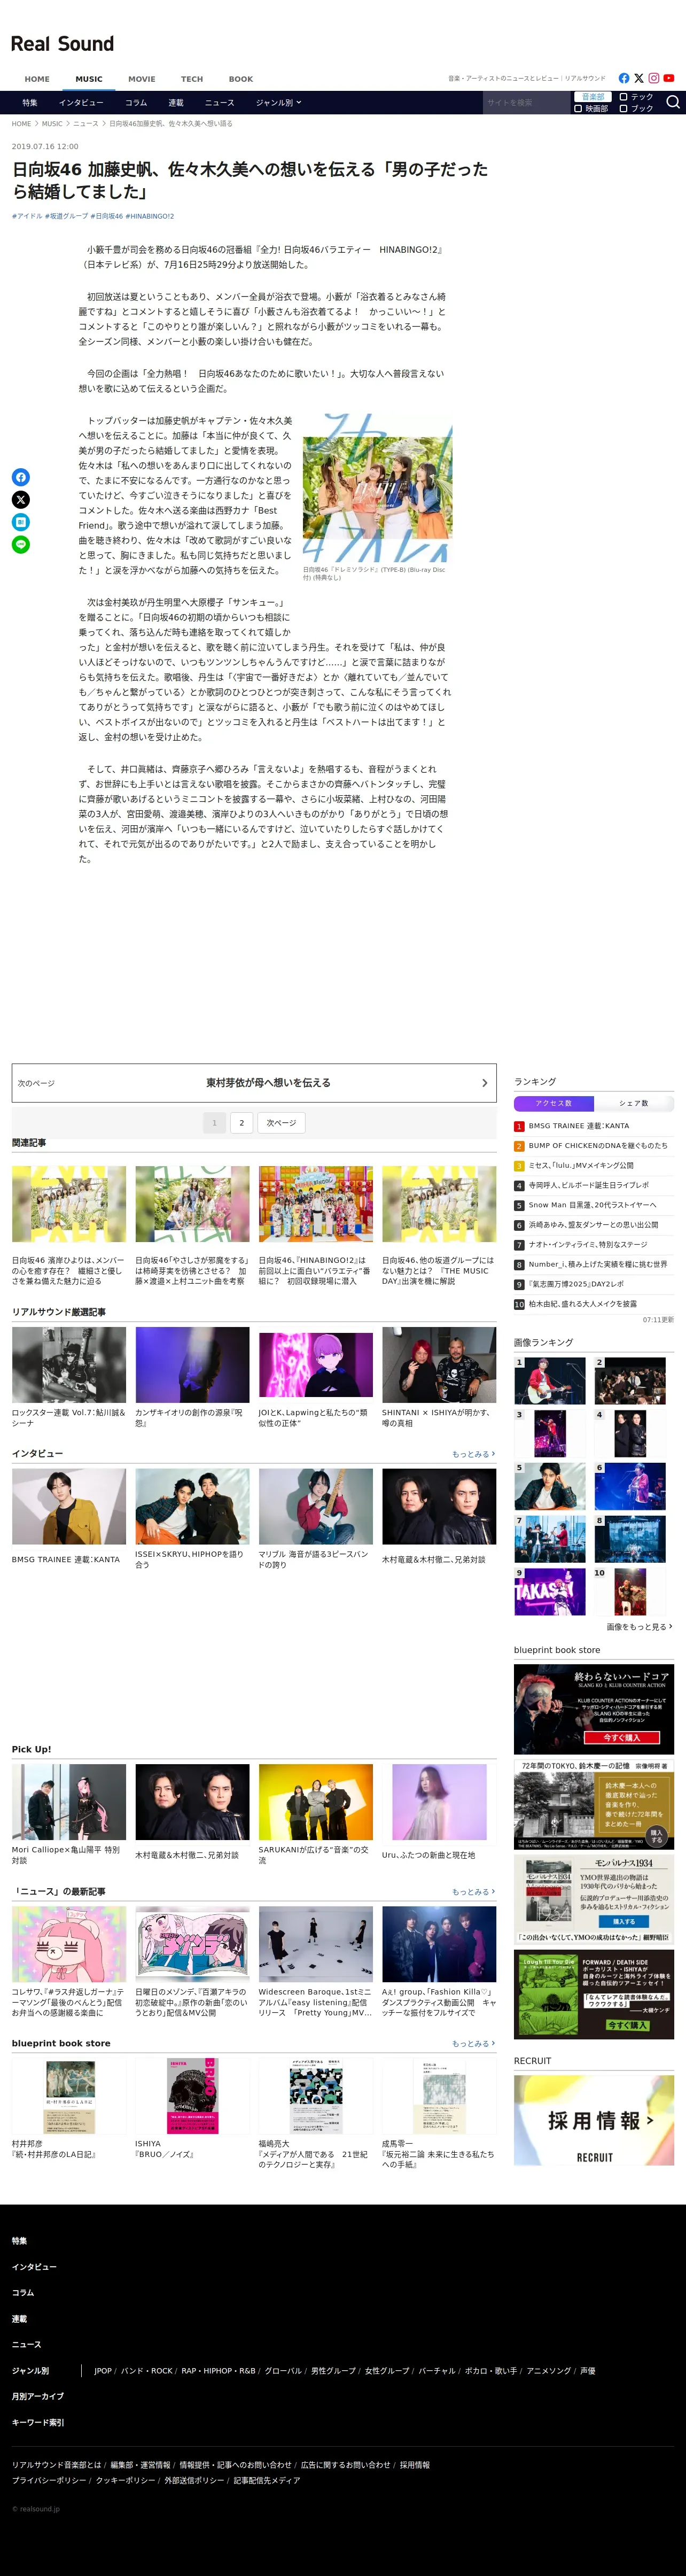Focus the site search input field

coord(526,103)
